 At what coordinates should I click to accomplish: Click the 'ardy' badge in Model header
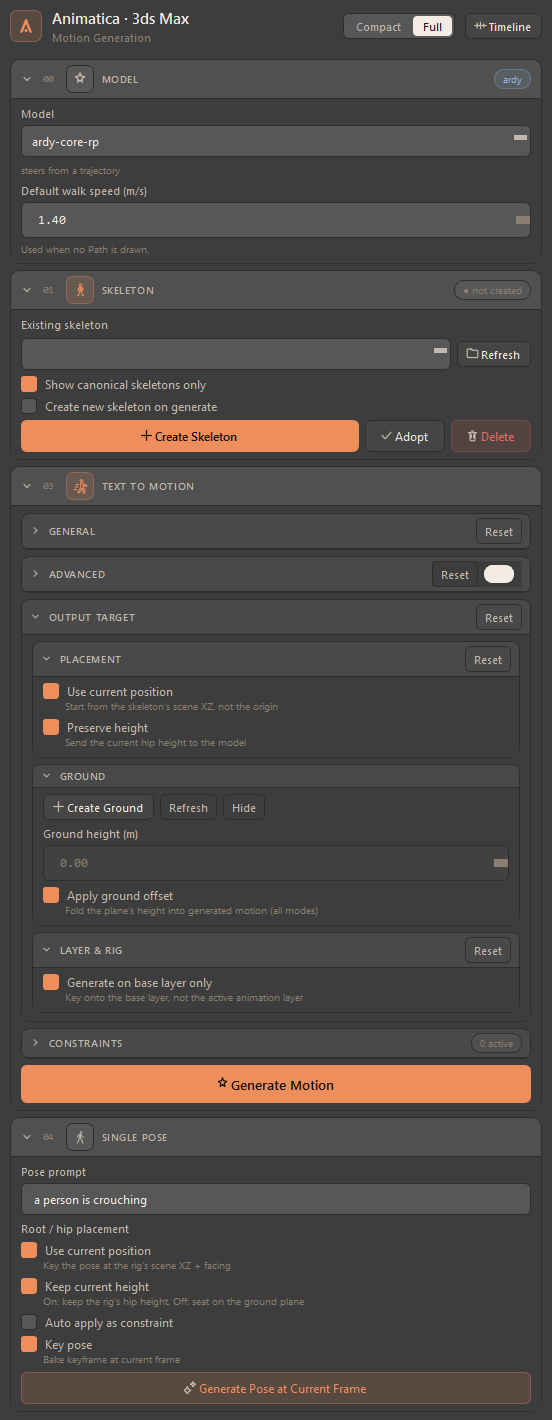(512, 79)
